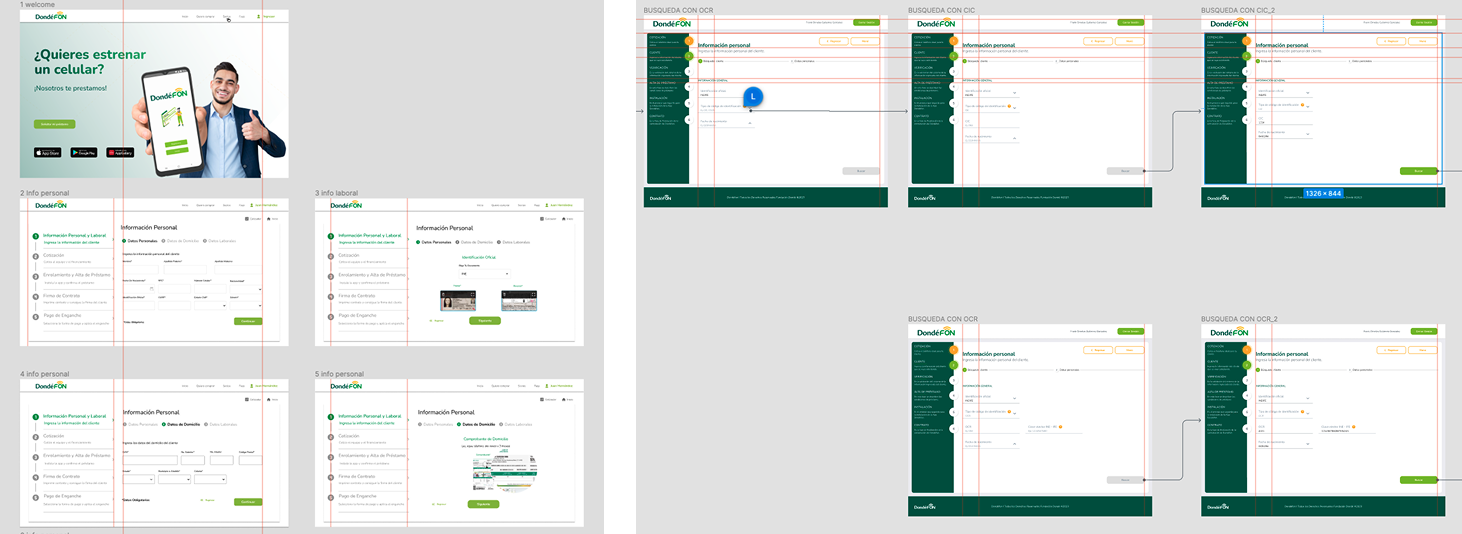The width and height of the screenshot is (1462, 534).
Task: Expand 'Fecha de nacimiento' dropdown in top BUSQUEDA CON OCR
Action: (x=749, y=125)
